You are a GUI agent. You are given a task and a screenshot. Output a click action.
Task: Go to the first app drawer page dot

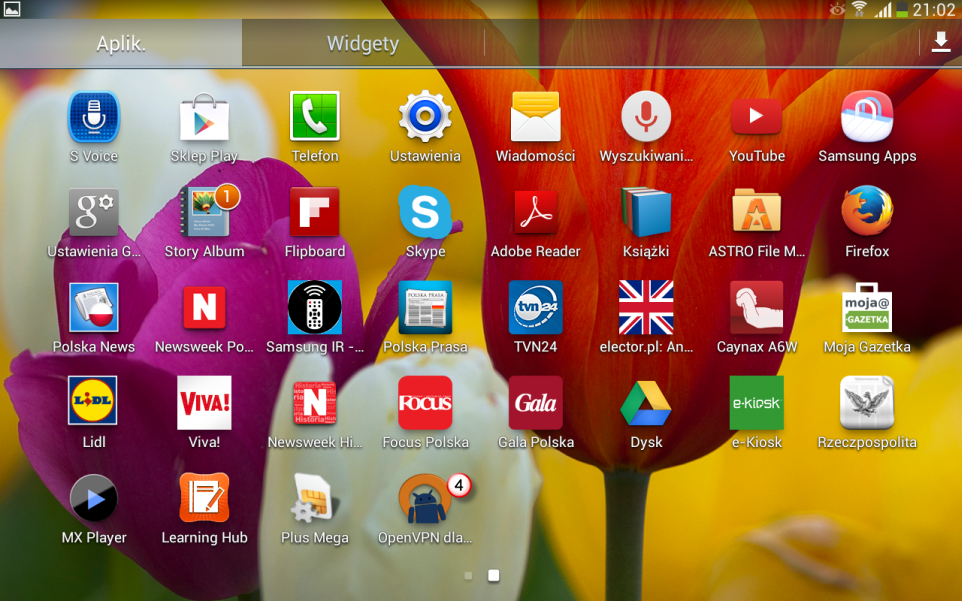point(469,575)
